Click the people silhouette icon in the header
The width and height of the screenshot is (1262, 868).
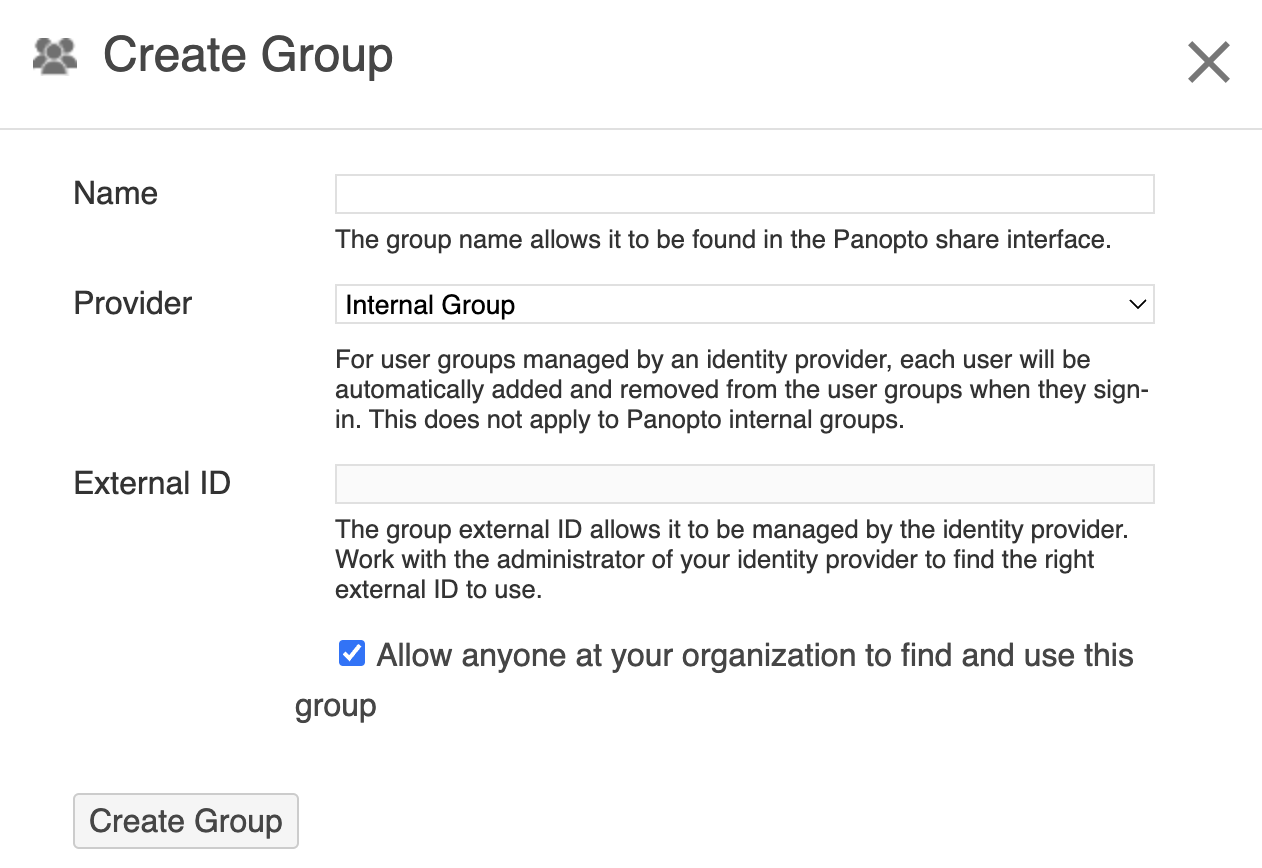click(54, 57)
